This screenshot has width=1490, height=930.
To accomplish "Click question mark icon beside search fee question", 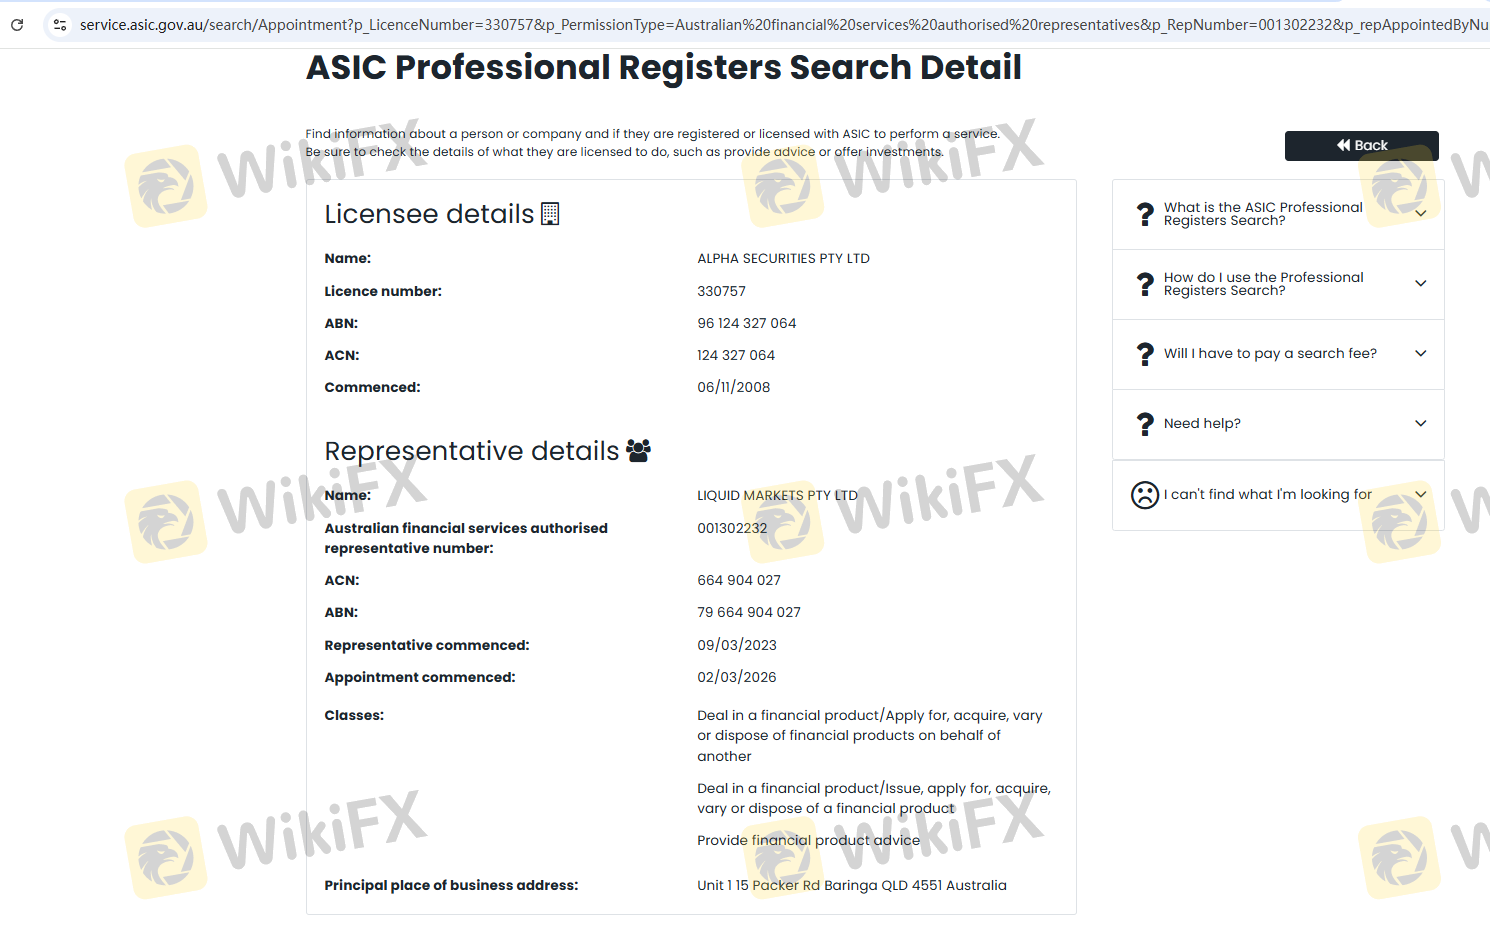I will click(1145, 354).
